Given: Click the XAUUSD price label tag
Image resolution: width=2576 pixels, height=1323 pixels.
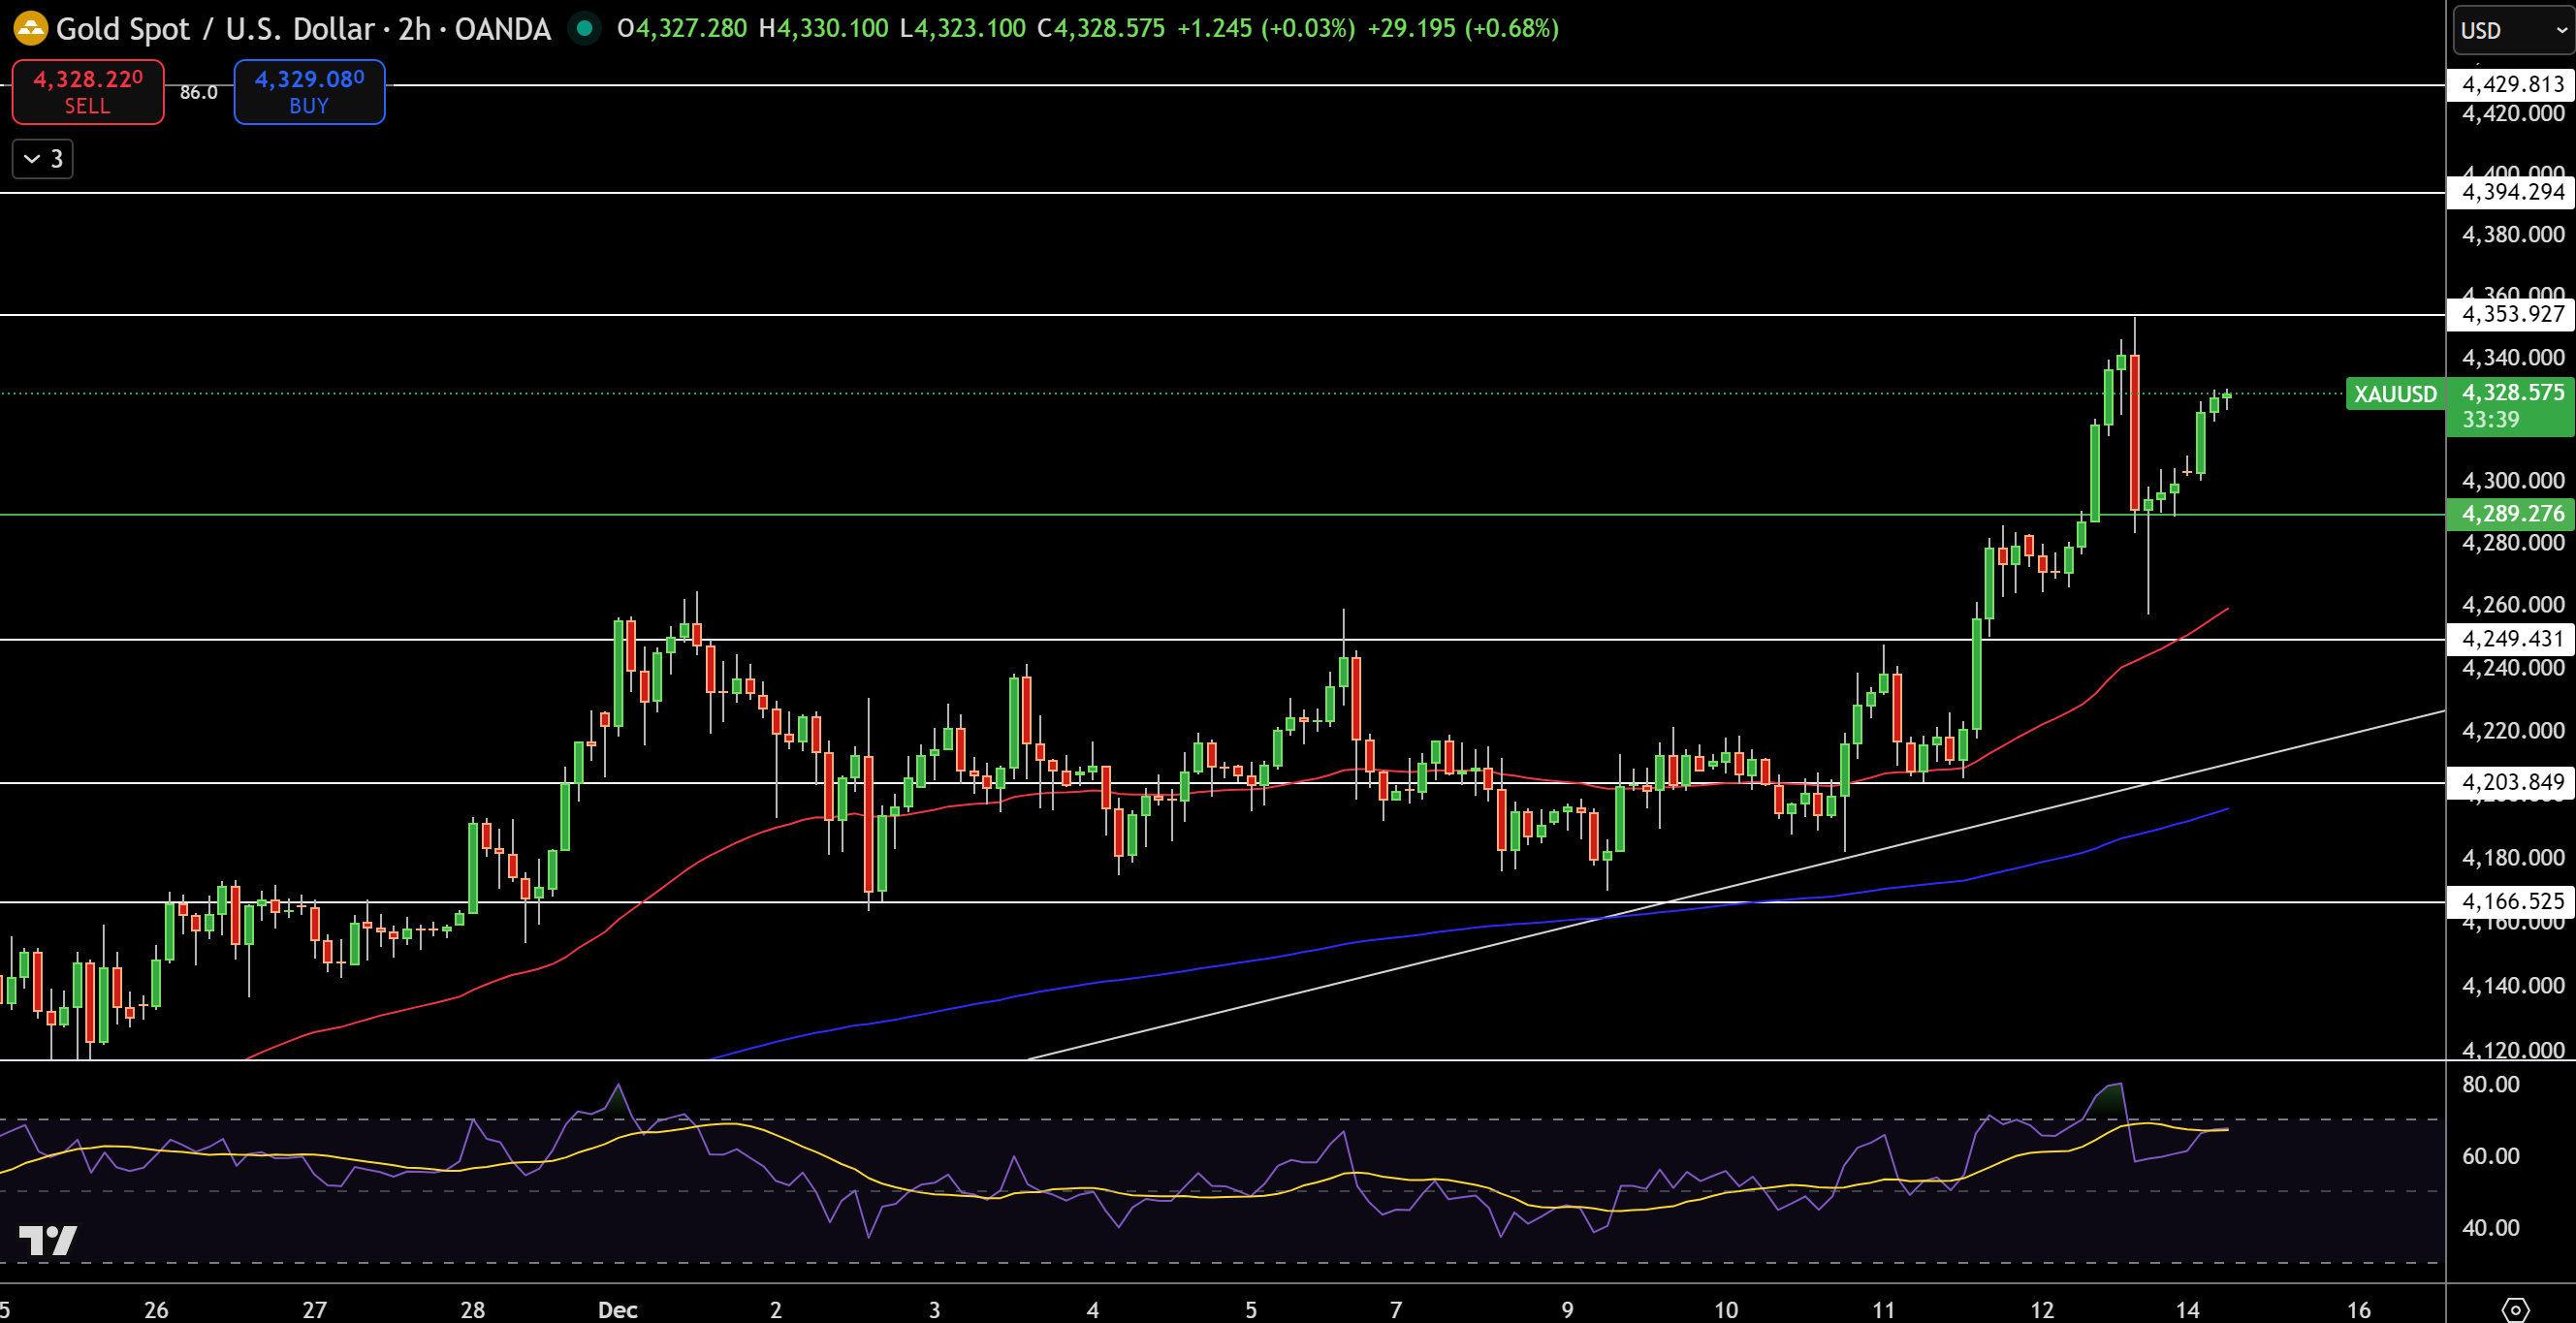Looking at the screenshot, I should [2395, 394].
